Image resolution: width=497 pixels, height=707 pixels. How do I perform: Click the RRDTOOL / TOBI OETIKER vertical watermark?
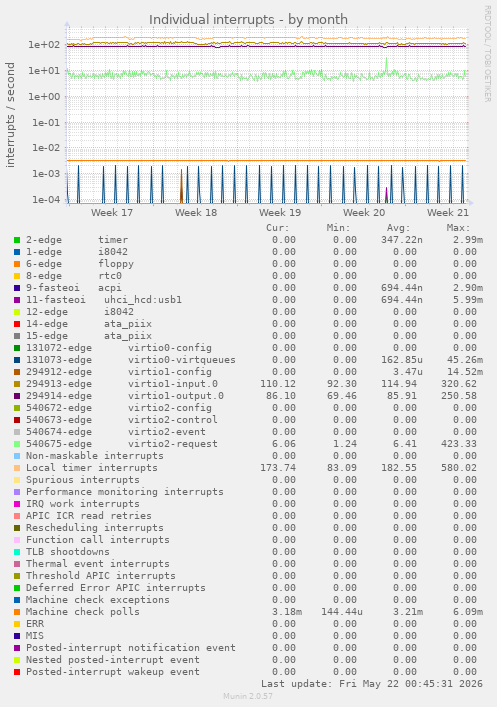pyautogui.click(x=487, y=54)
